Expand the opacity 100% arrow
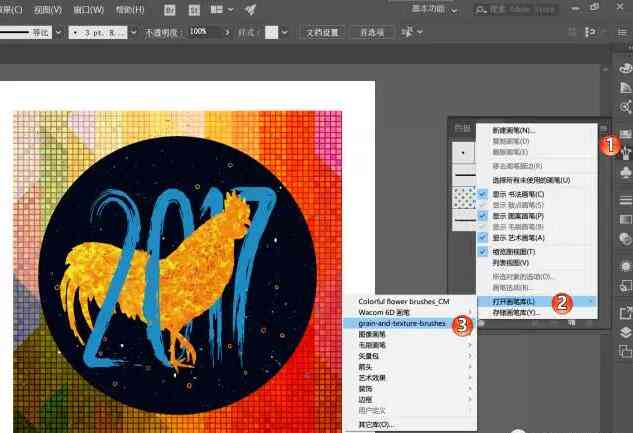This screenshot has height=433, width=633. (x=227, y=32)
